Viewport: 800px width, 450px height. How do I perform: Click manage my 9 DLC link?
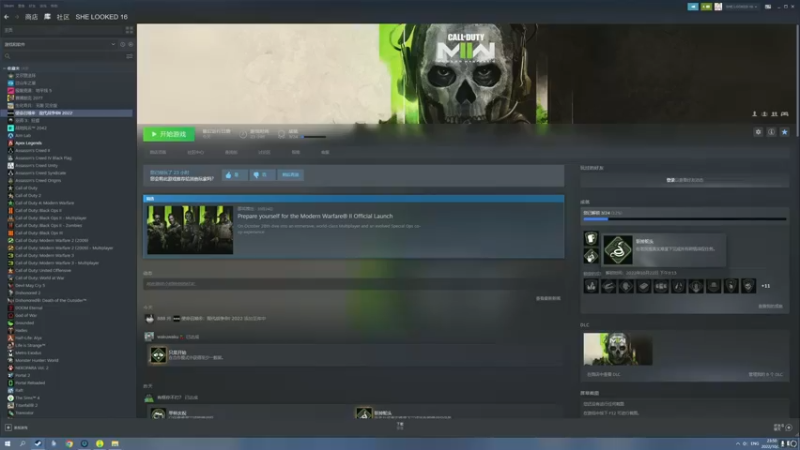point(765,374)
